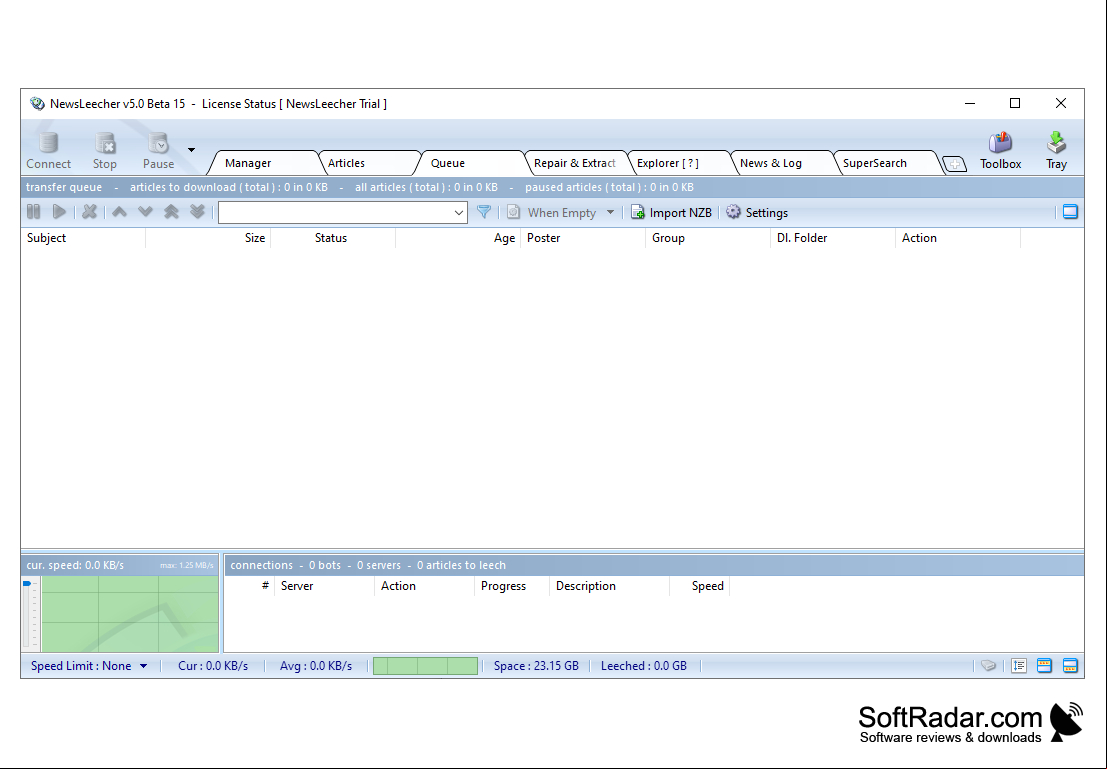Viewport: 1107px width, 769px height.
Task: Click the Cur : 0.0 KB/s status
Action: pos(213,666)
